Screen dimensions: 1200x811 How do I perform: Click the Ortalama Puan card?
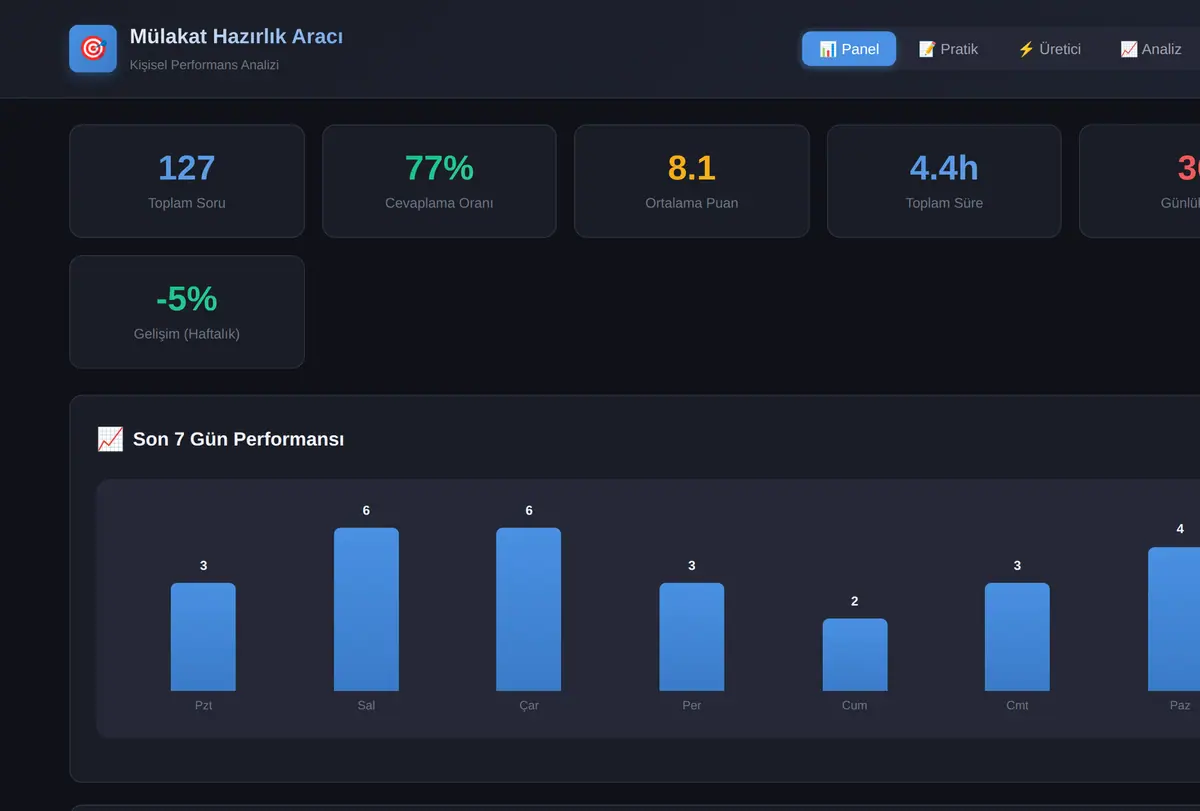point(692,181)
